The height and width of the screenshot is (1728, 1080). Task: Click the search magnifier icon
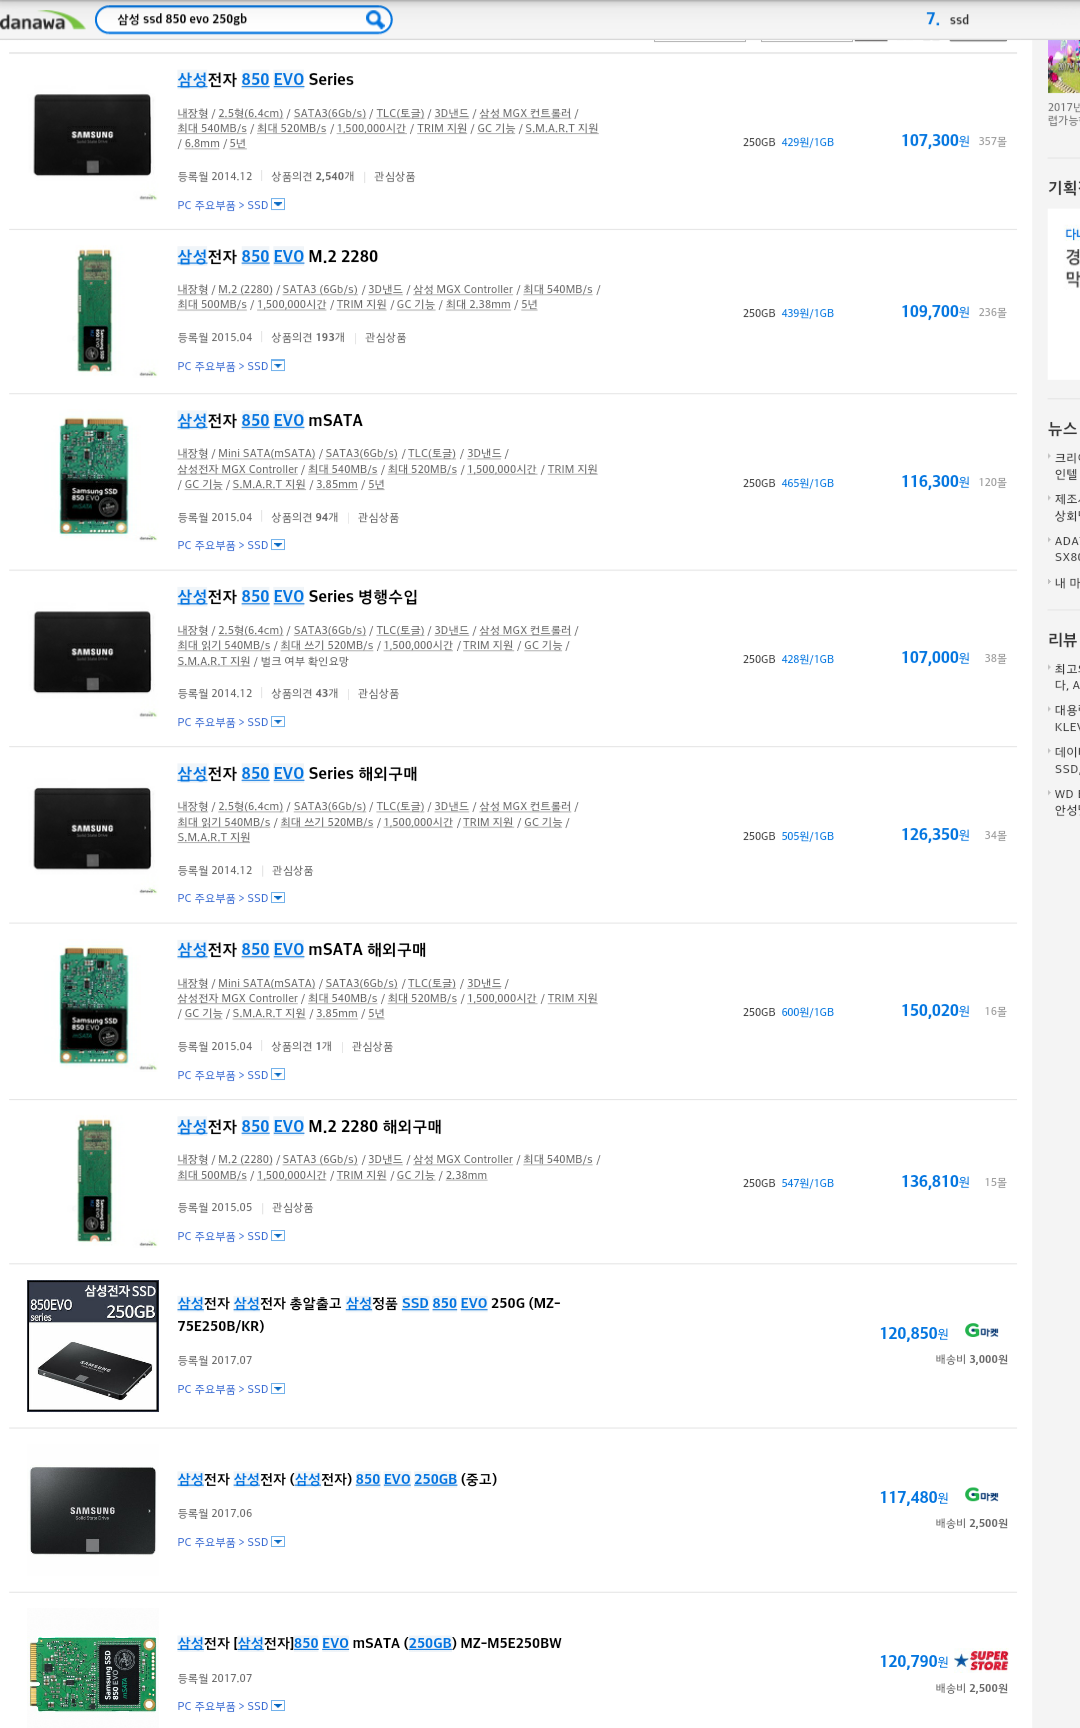[375, 19]
